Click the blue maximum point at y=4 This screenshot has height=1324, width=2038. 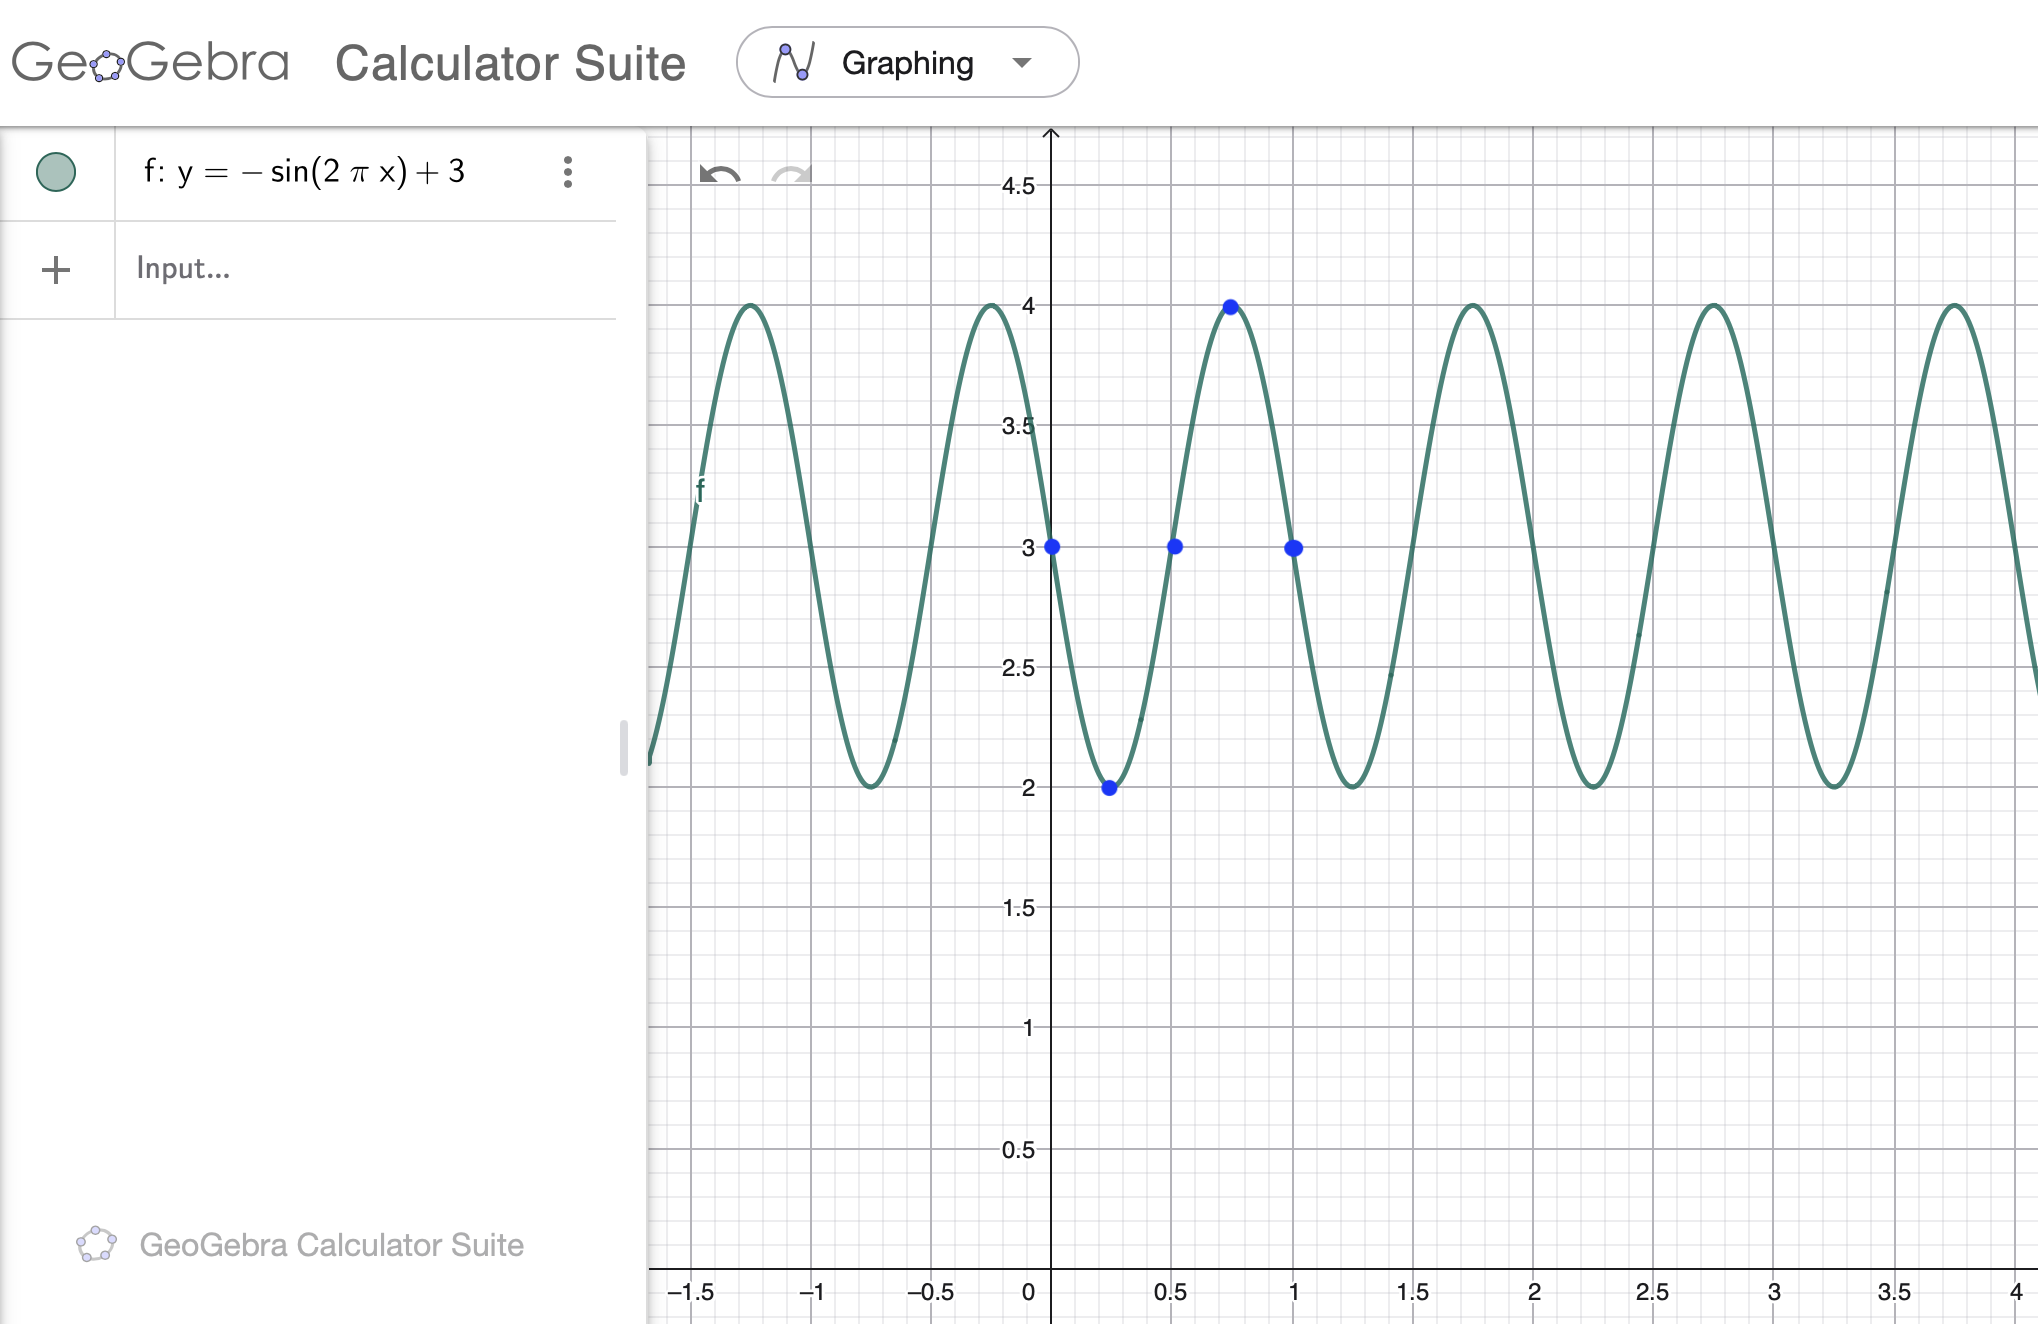(x=1230, y=307)
